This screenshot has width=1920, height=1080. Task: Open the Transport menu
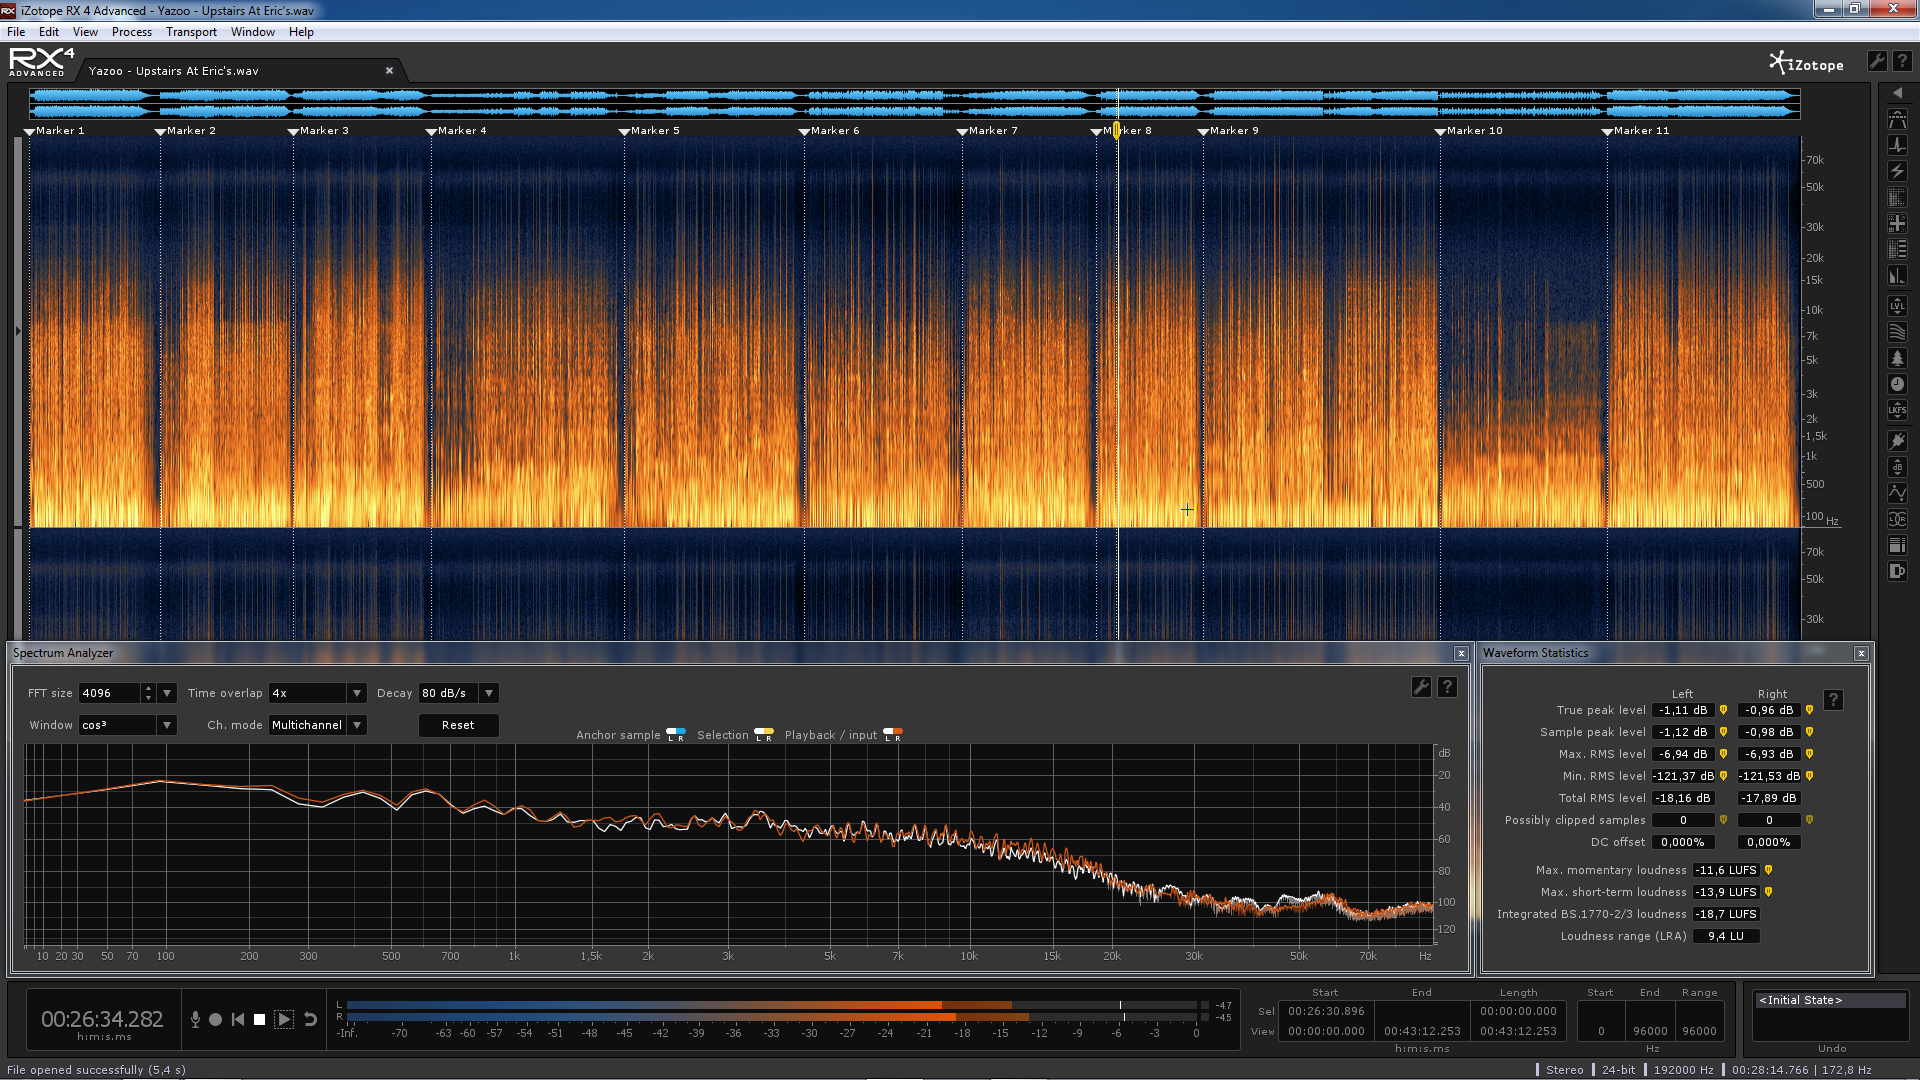point(191,32)
